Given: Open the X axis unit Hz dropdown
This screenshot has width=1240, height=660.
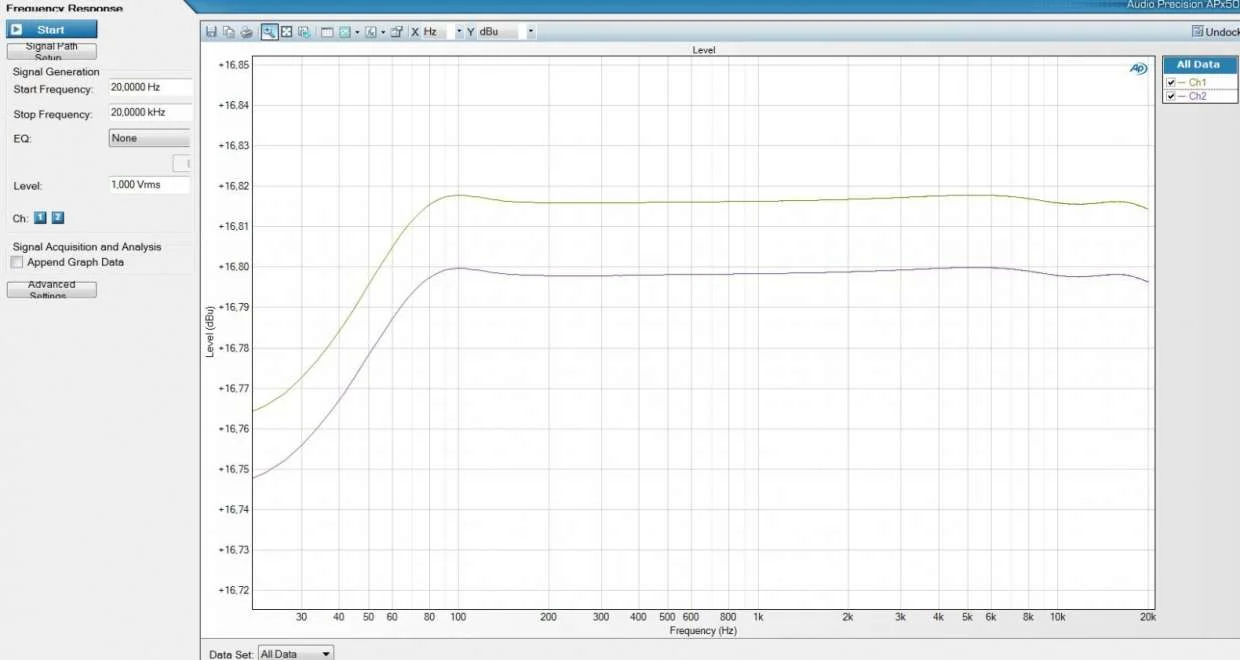Looking at the screenshot, I should [x=459, y=32].
